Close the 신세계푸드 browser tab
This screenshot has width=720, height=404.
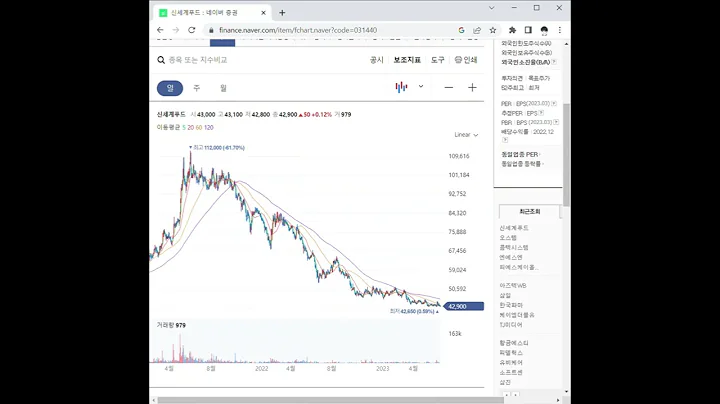point(263,13)
